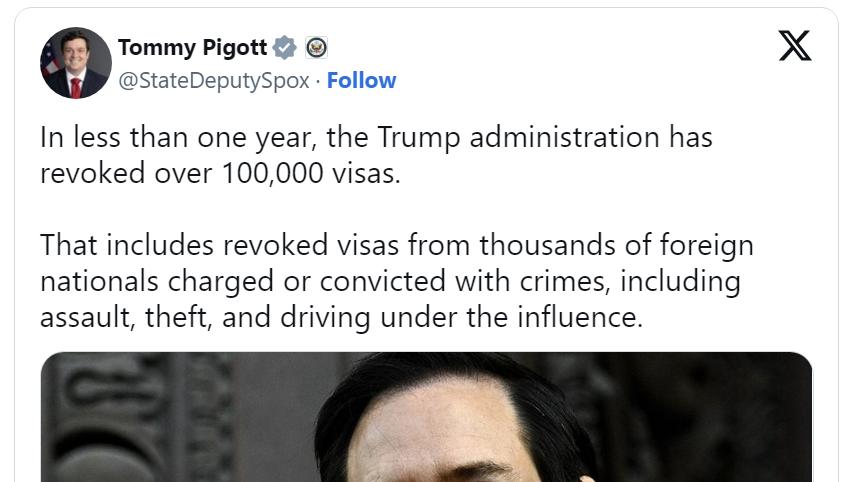Open the X logo link

(x=794, y=45)
